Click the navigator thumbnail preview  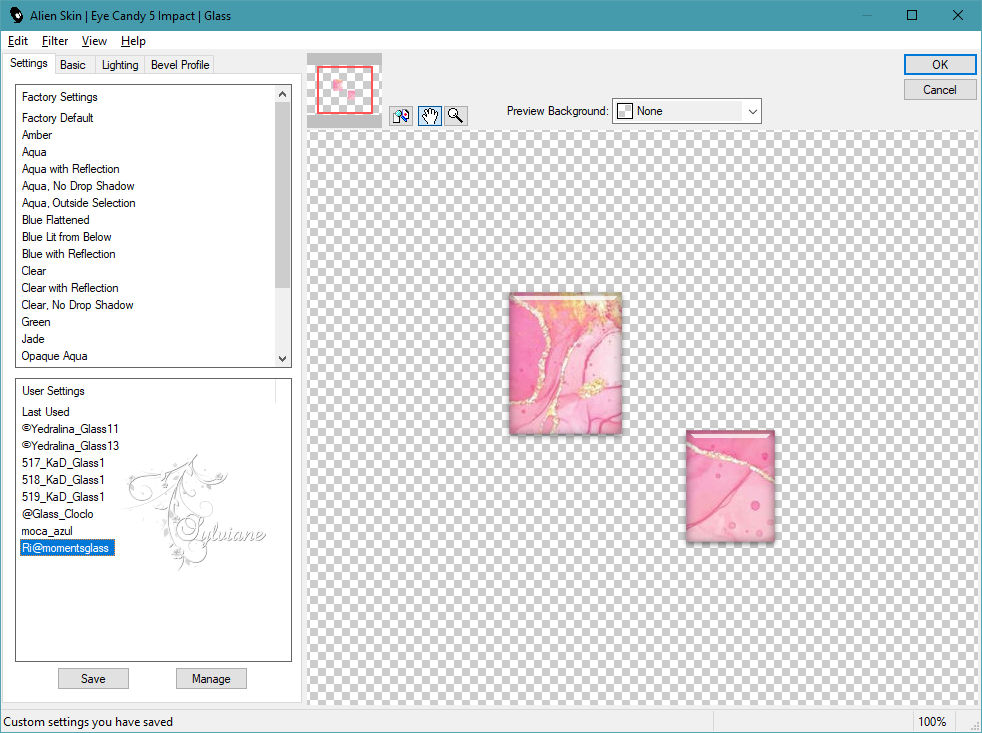344,90
